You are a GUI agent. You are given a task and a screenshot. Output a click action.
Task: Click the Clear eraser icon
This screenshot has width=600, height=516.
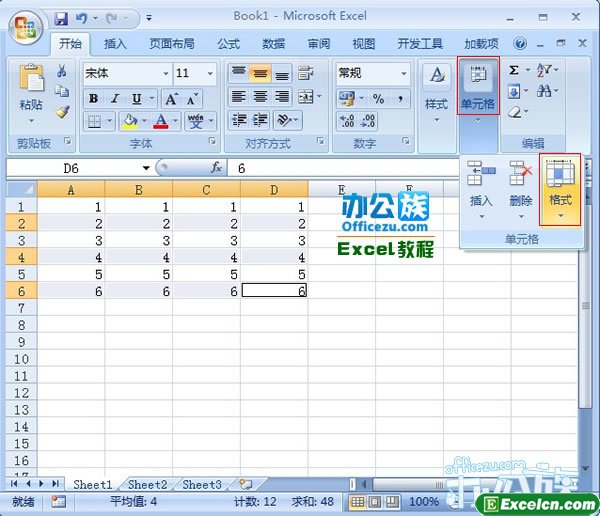point(515,112)
